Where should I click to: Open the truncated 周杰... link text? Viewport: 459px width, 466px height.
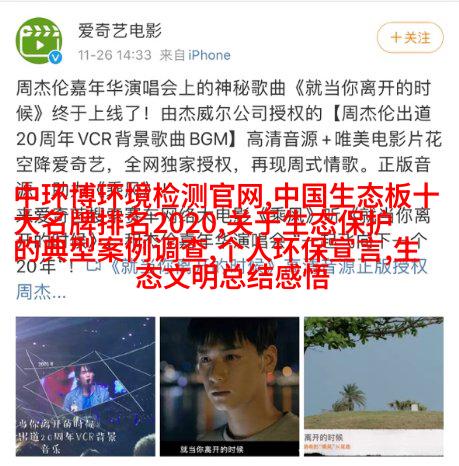(x=41, y=292)
